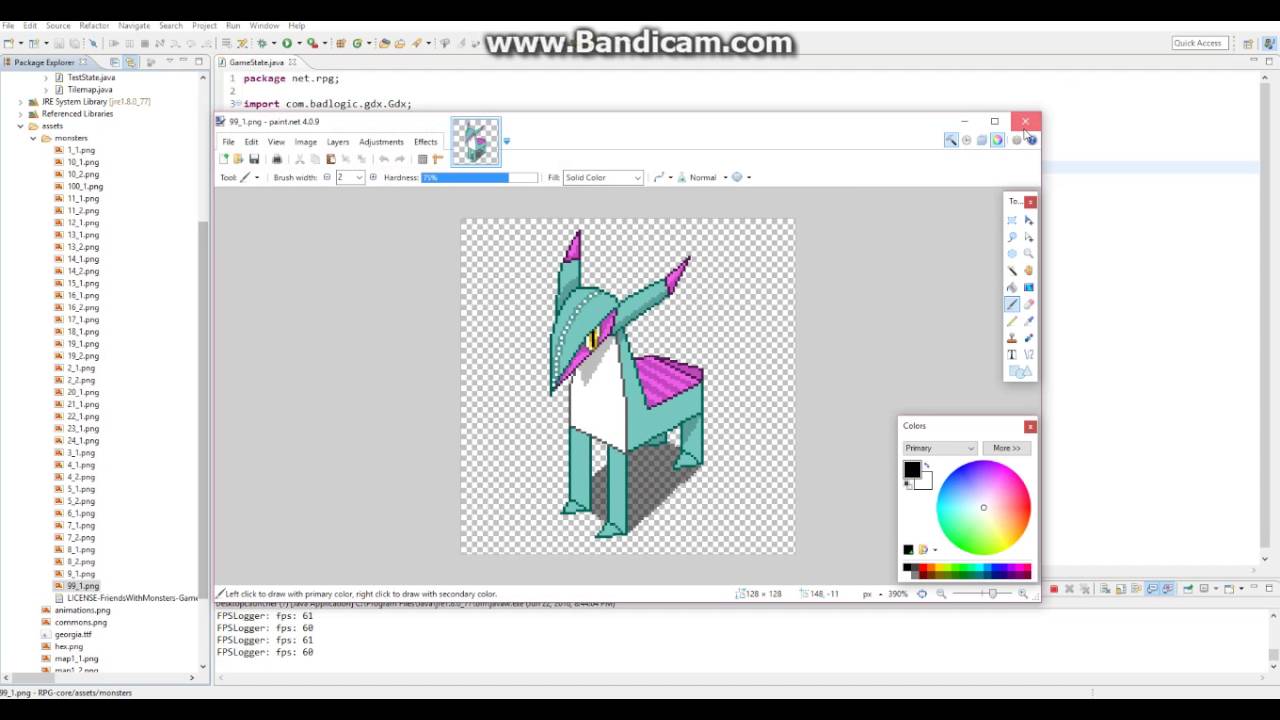
Task: Click Eclipse Quick Access field
Action: tap(1198, 43)
